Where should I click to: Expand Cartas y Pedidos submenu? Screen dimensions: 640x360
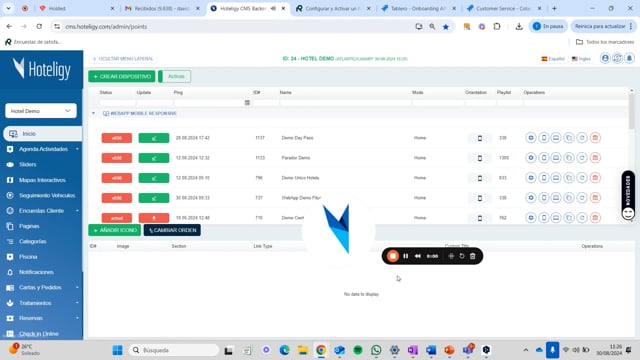[77, 287]
